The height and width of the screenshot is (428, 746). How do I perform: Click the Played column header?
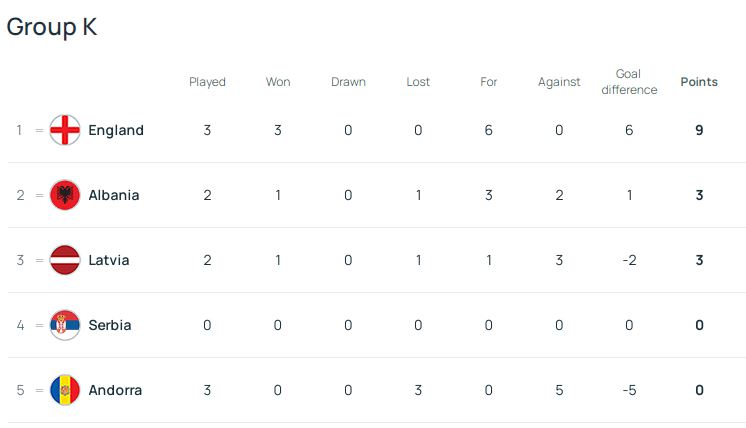(207, 82)
